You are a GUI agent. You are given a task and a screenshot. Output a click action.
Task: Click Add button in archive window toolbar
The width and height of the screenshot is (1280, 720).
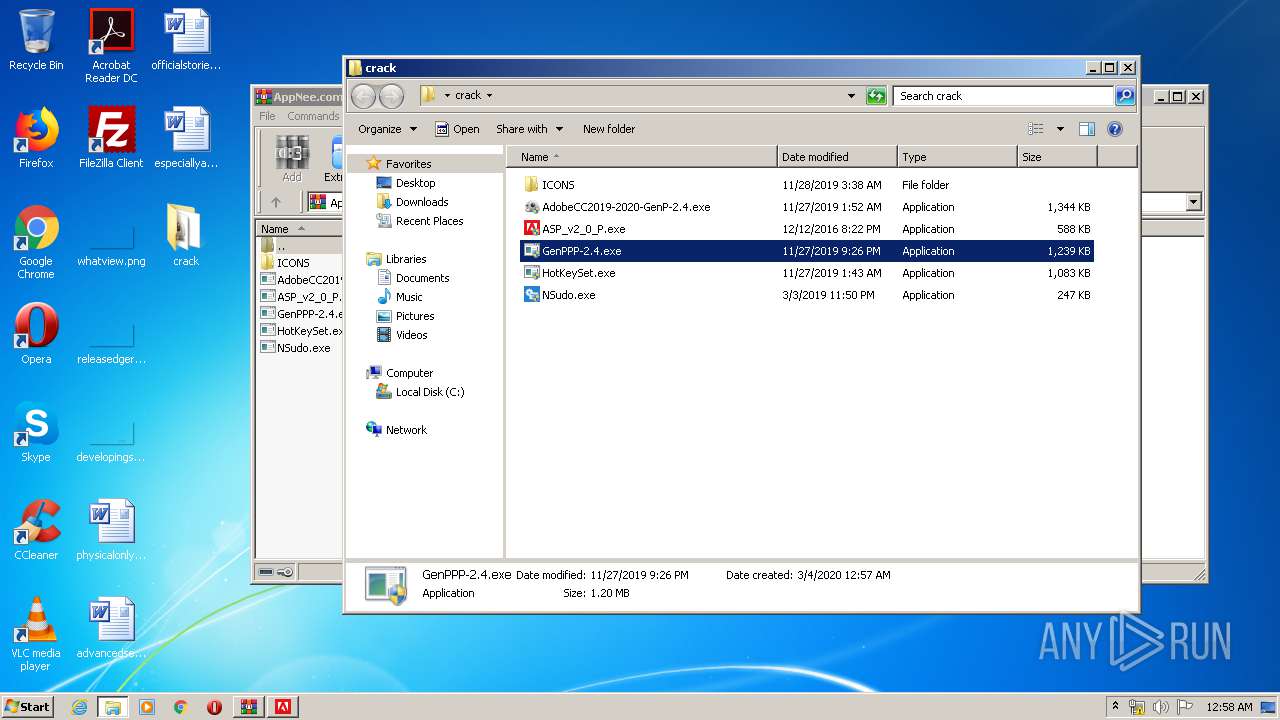pos(291,160)
